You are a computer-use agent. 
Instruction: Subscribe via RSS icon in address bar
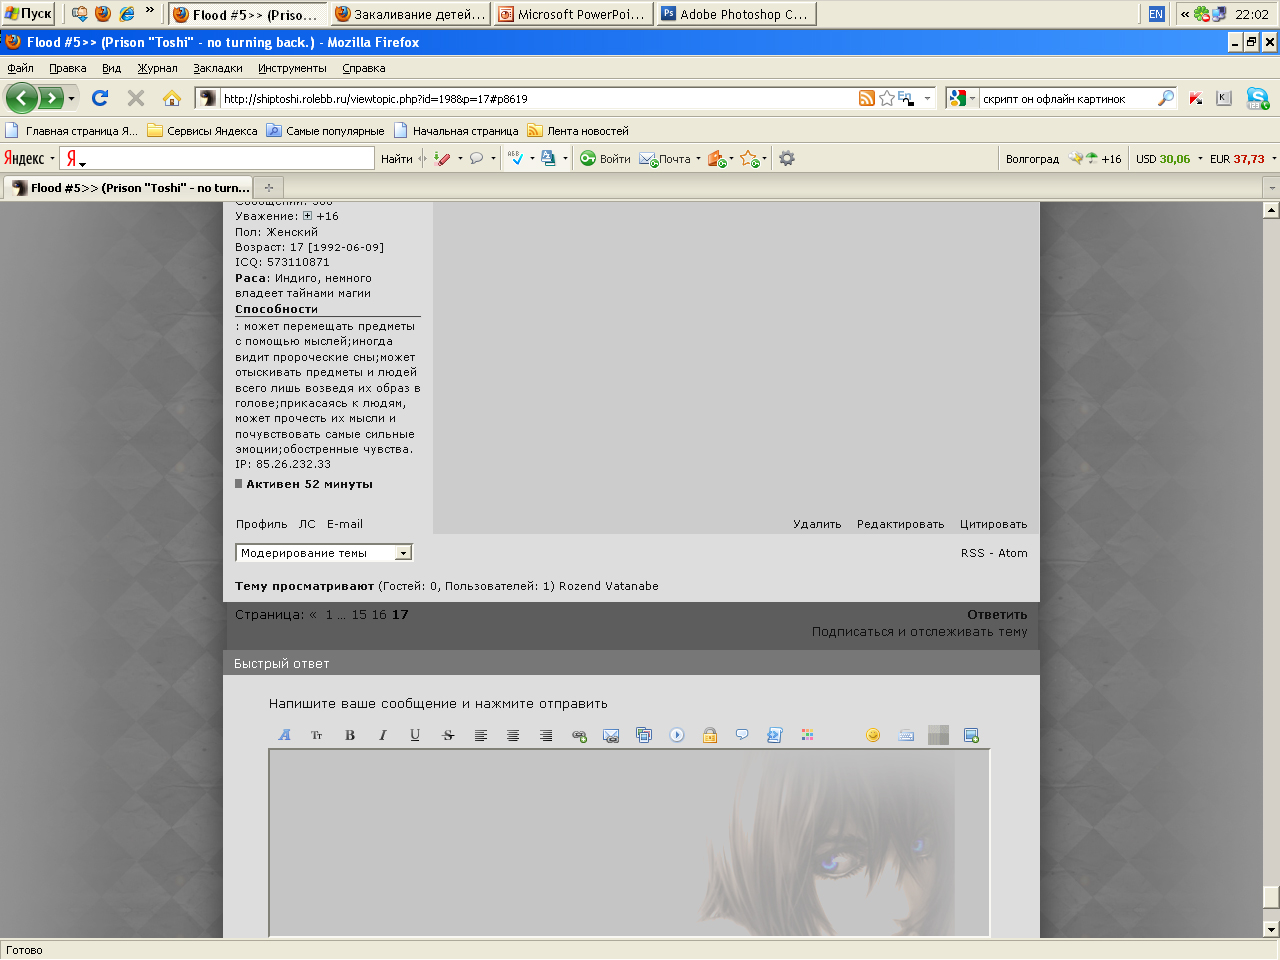click(867, 98)
